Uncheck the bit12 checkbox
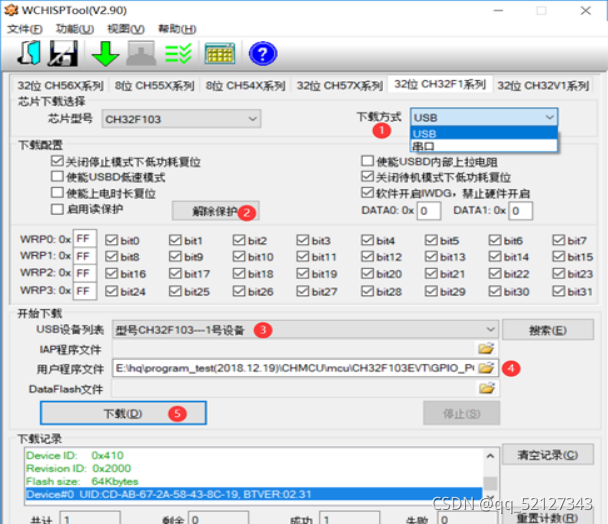The image size is (608, 524). [367, 256]
